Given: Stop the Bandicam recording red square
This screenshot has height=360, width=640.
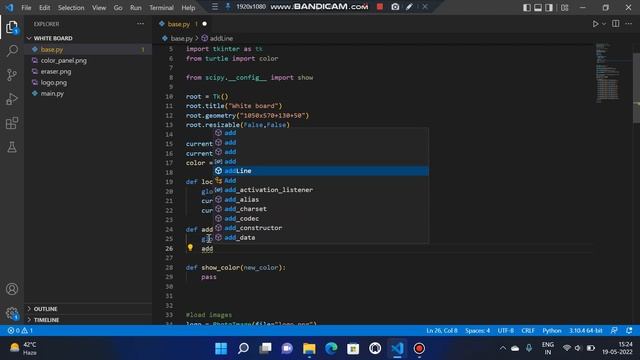Looking at the screenshot, I should [380, 7].
